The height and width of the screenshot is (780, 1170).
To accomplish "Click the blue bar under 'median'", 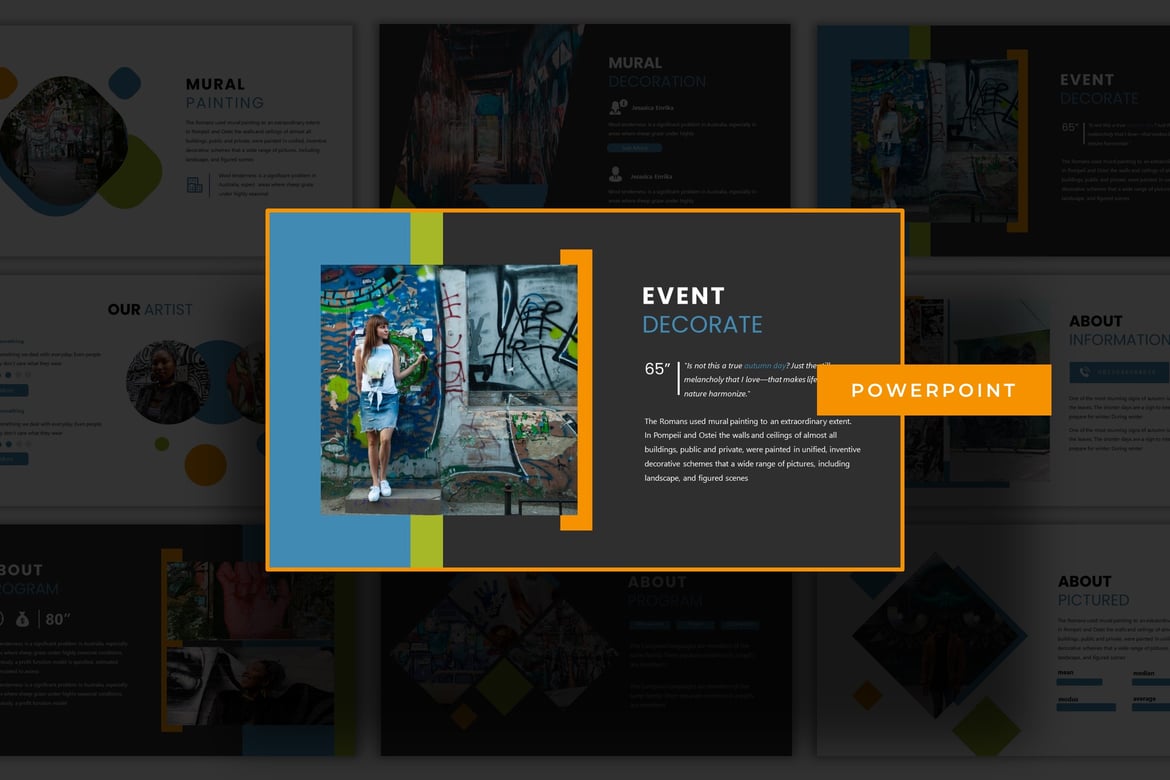I will click(x=1151, y=681).
